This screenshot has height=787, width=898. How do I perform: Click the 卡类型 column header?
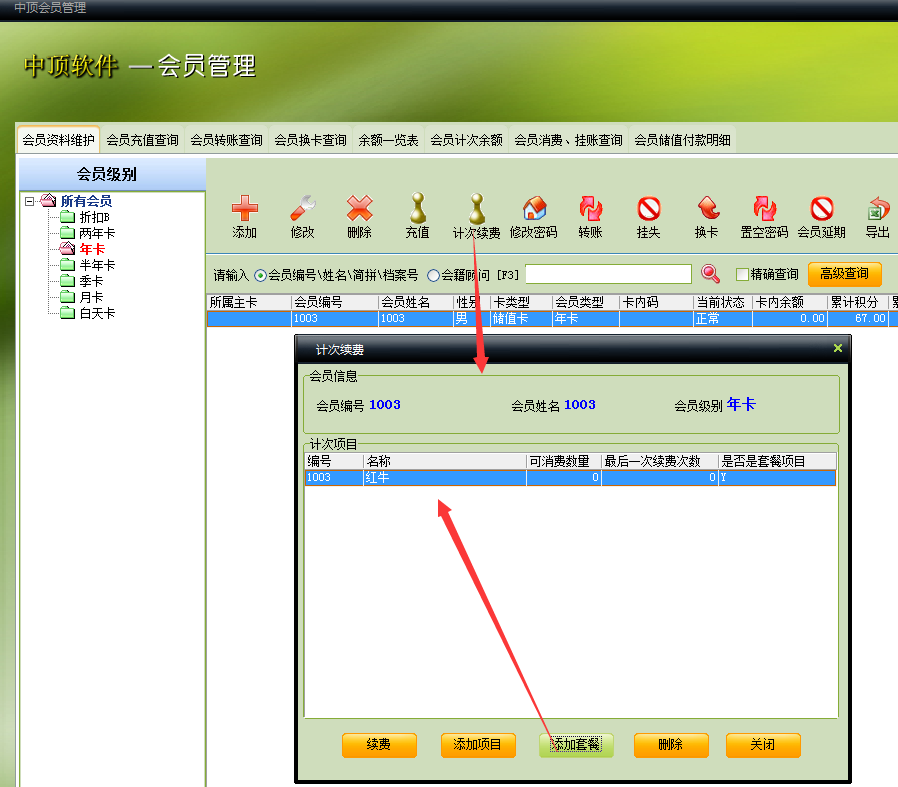[x=521, y=302]
